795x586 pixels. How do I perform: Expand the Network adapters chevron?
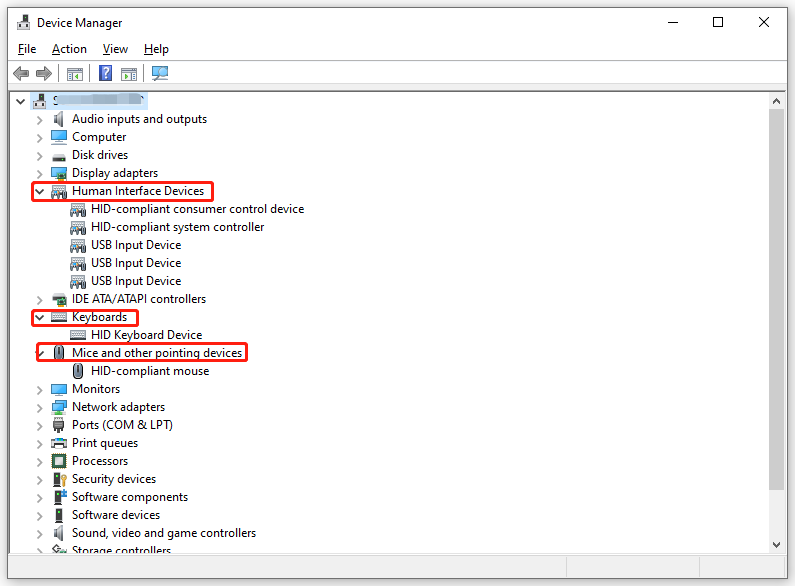coord(40,408)
